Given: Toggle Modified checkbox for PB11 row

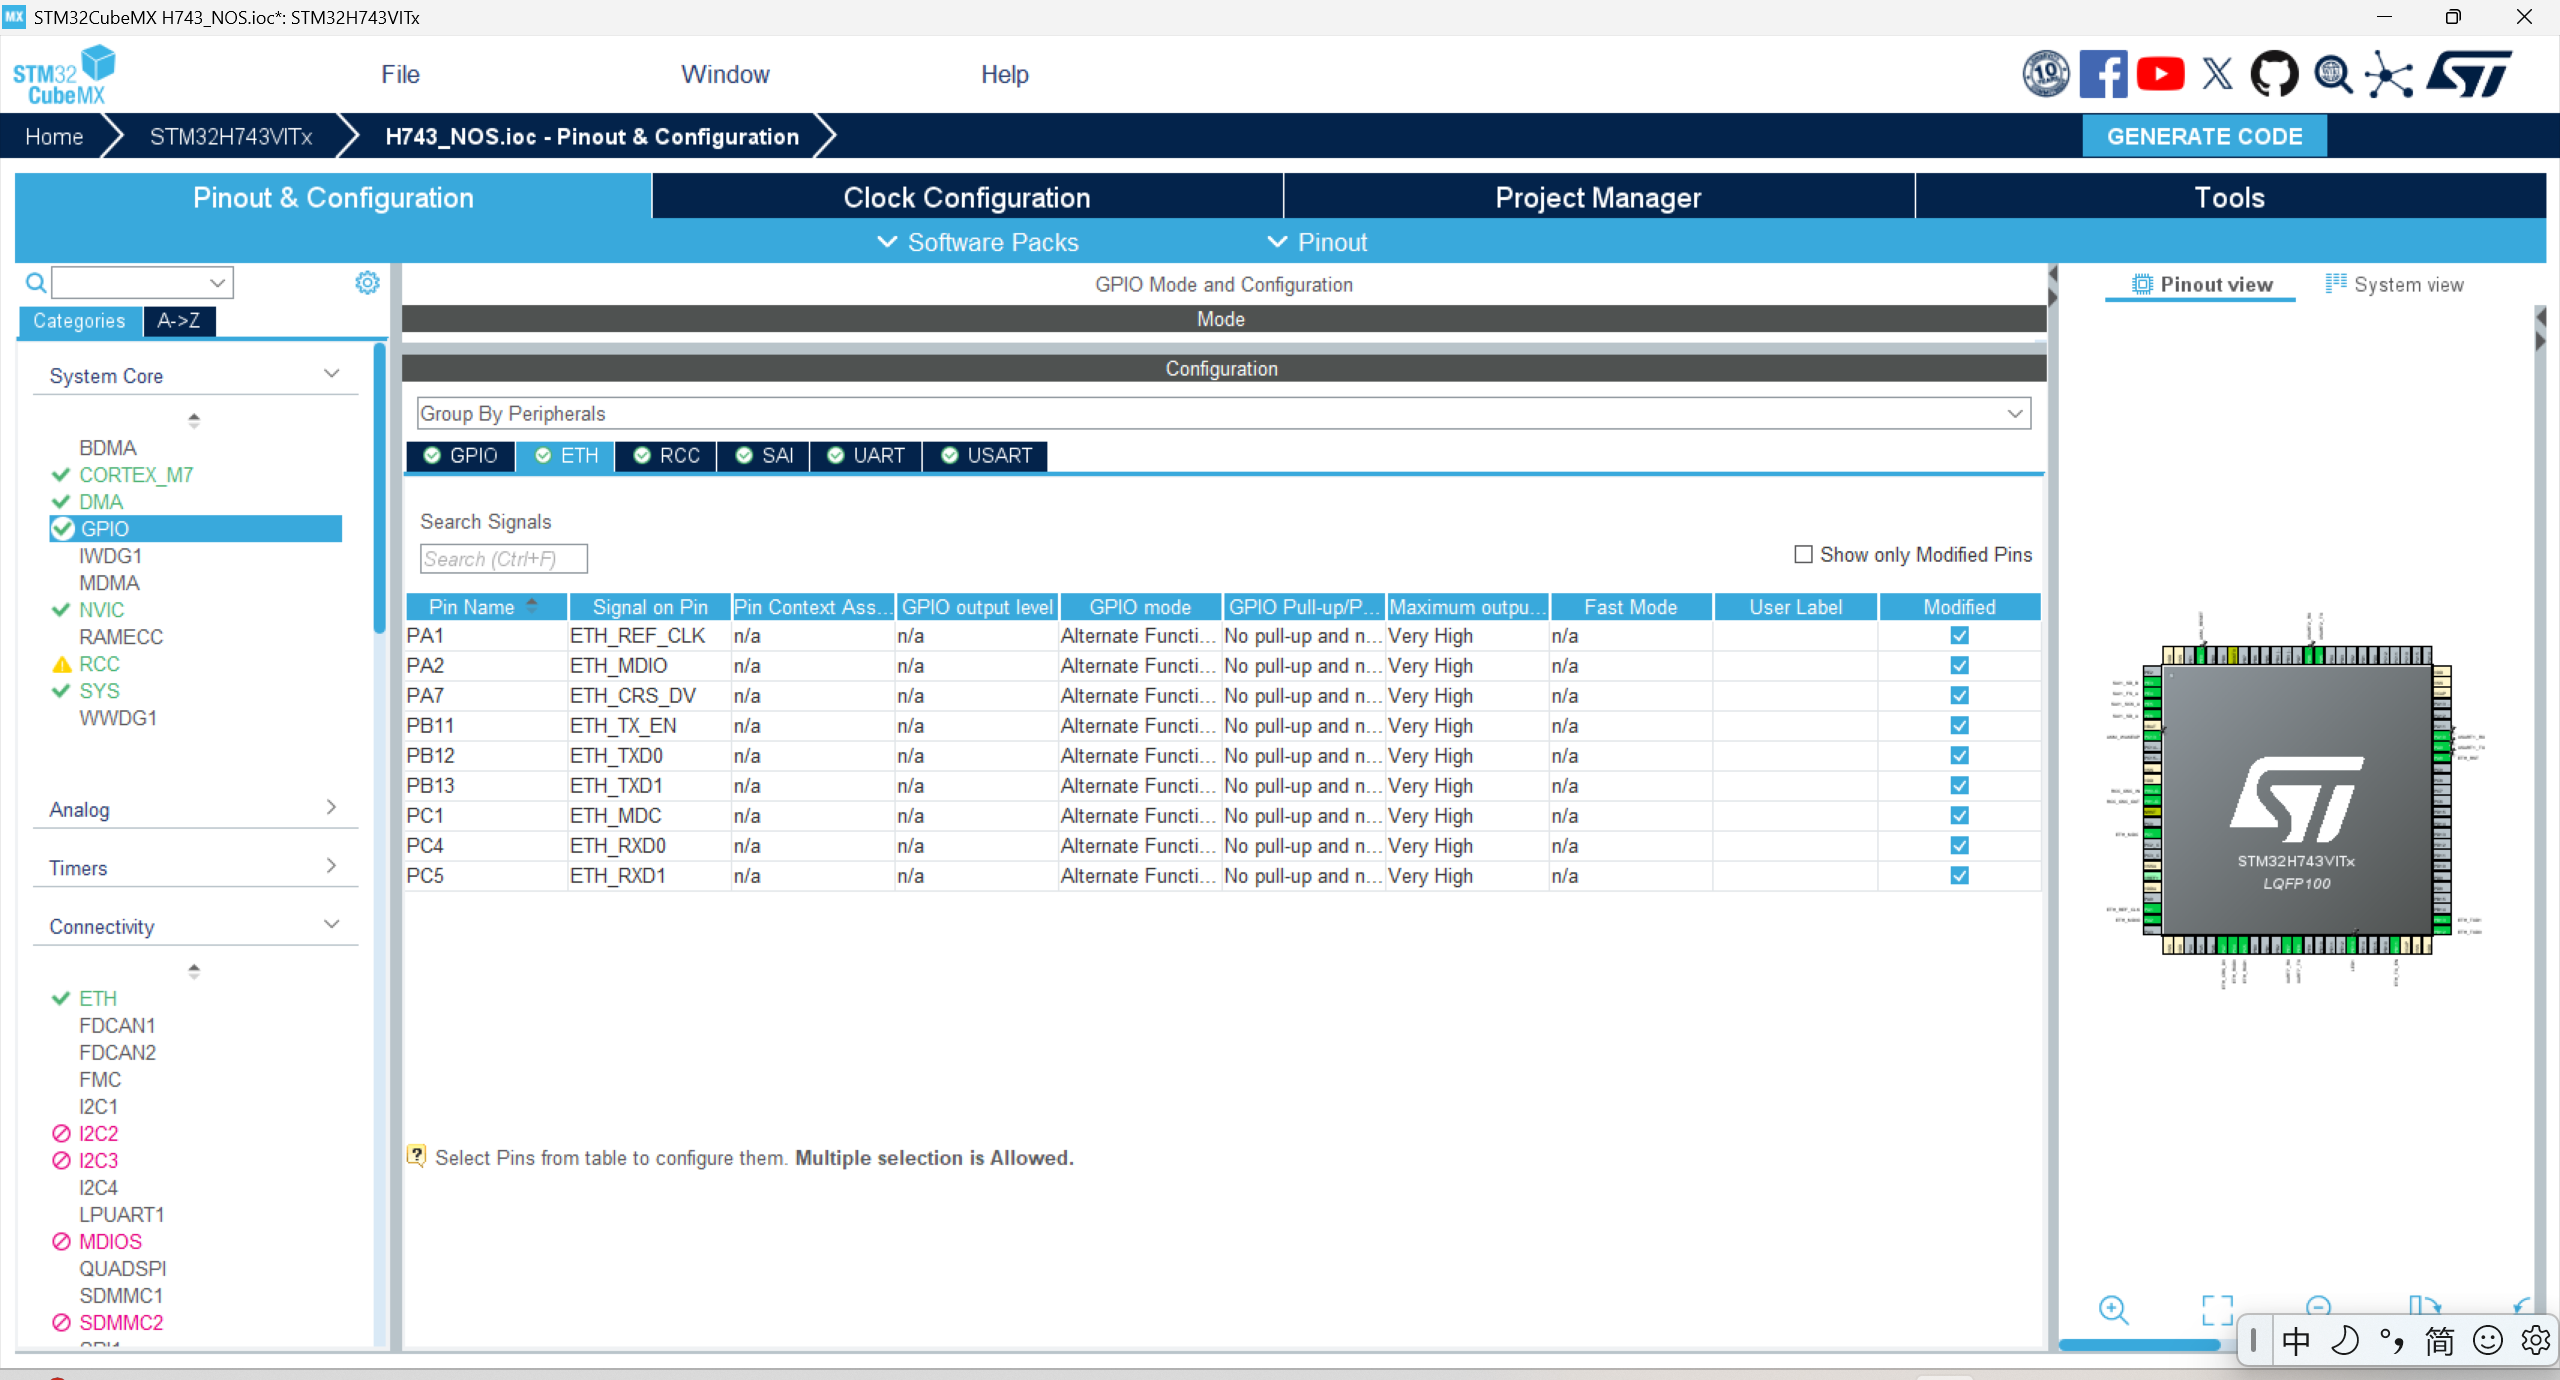Looking at the screenshot, I should pyautogui.click(x=1959, y=725).
